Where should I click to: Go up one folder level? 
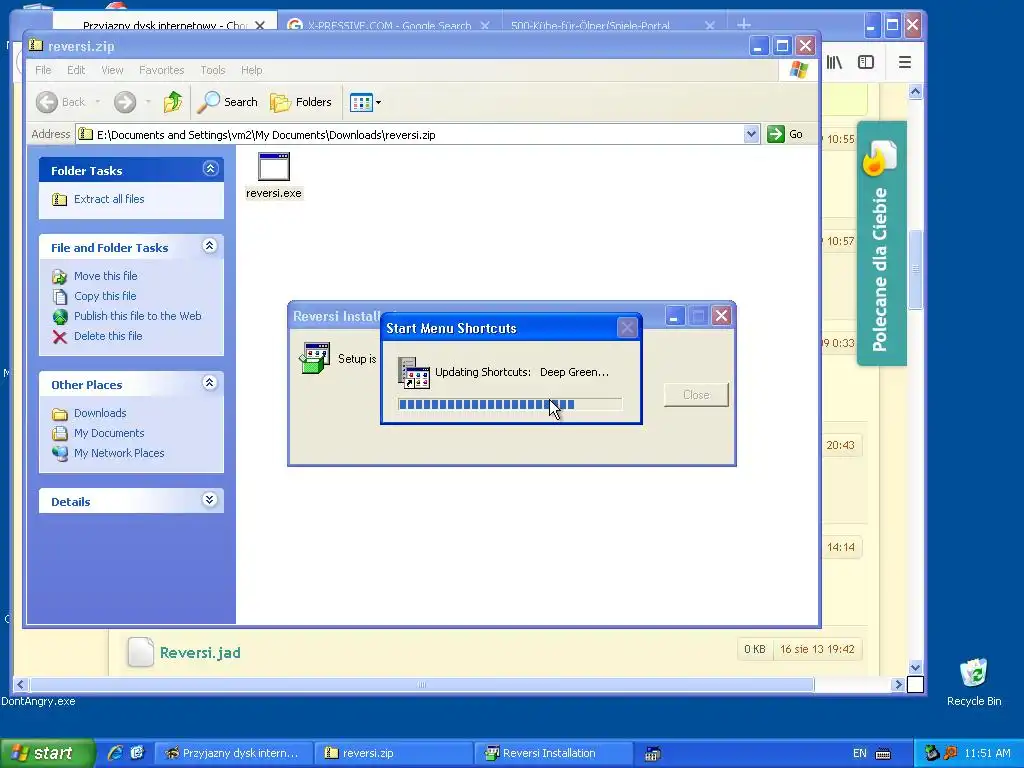pos(173,102)
